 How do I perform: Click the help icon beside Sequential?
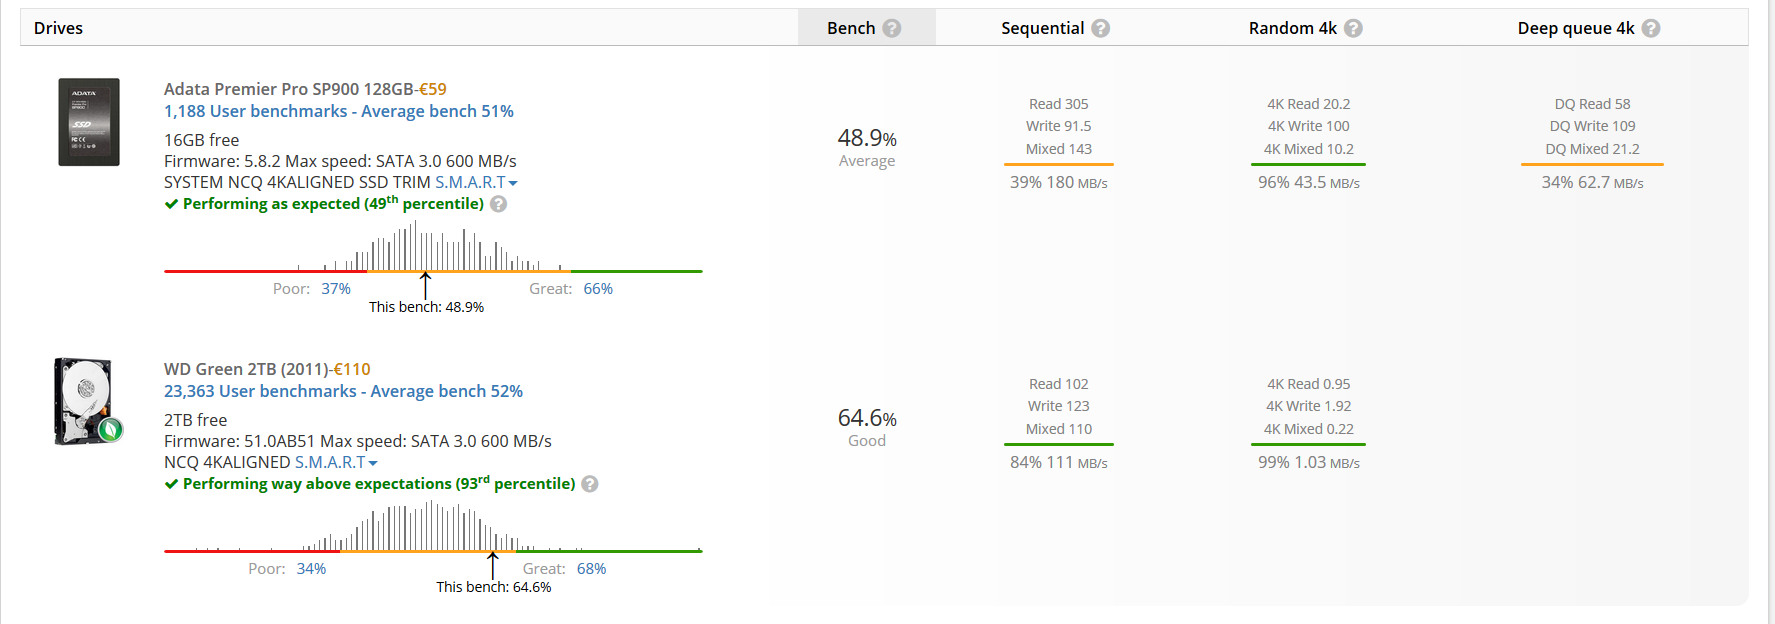pyautogui.click(x=1100, y=28)
